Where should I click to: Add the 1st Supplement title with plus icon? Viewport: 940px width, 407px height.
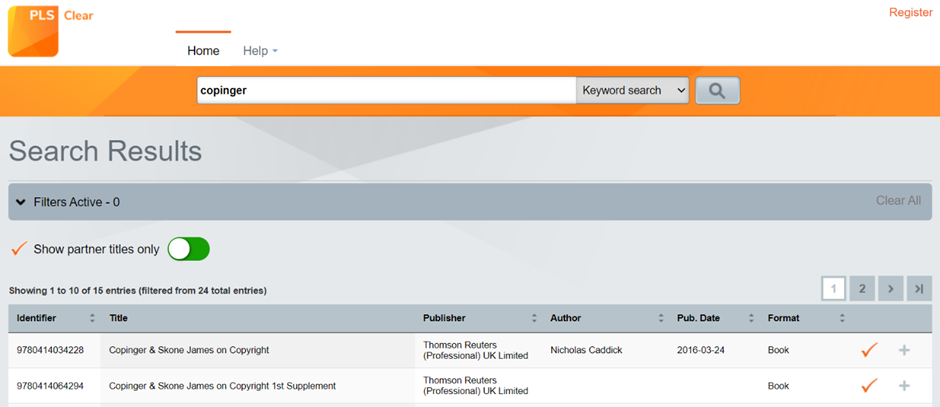[904, 385]
